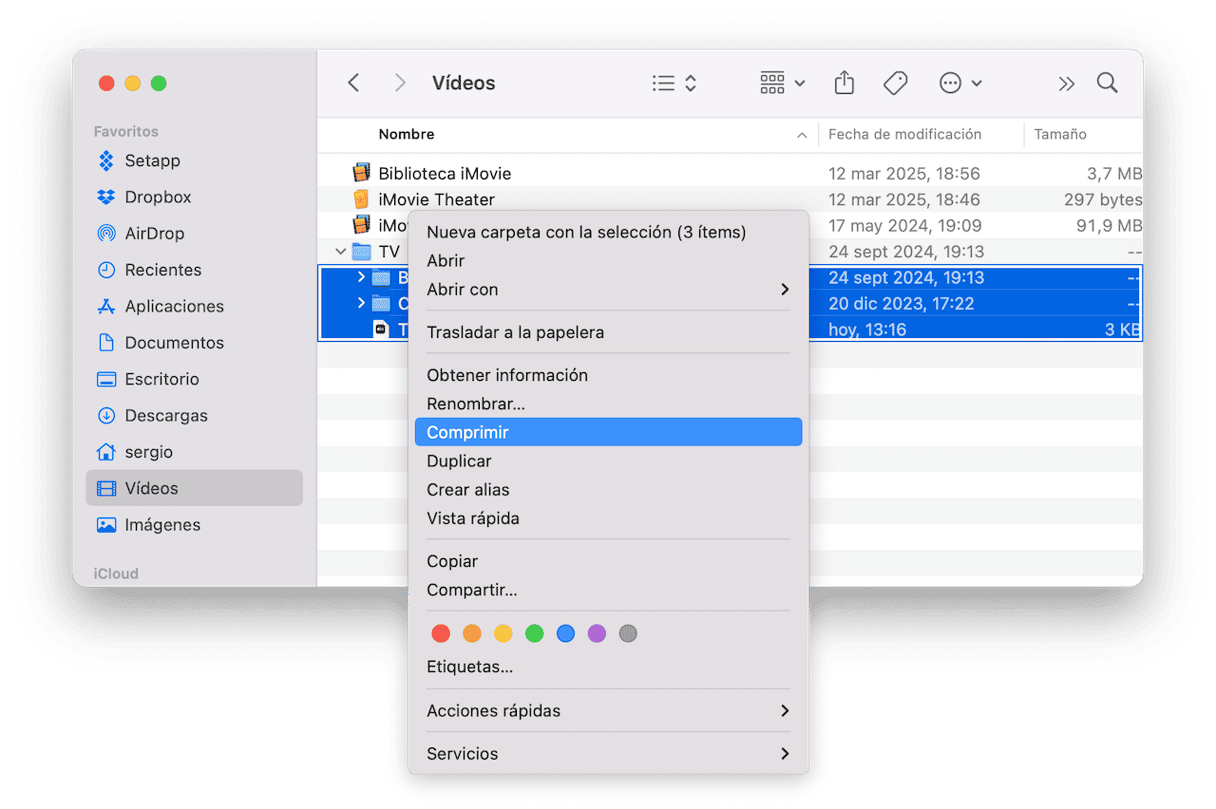Open the search magnifier icon
Image resolution: width=1216 pixels, height=809 pixels.
1107,83
